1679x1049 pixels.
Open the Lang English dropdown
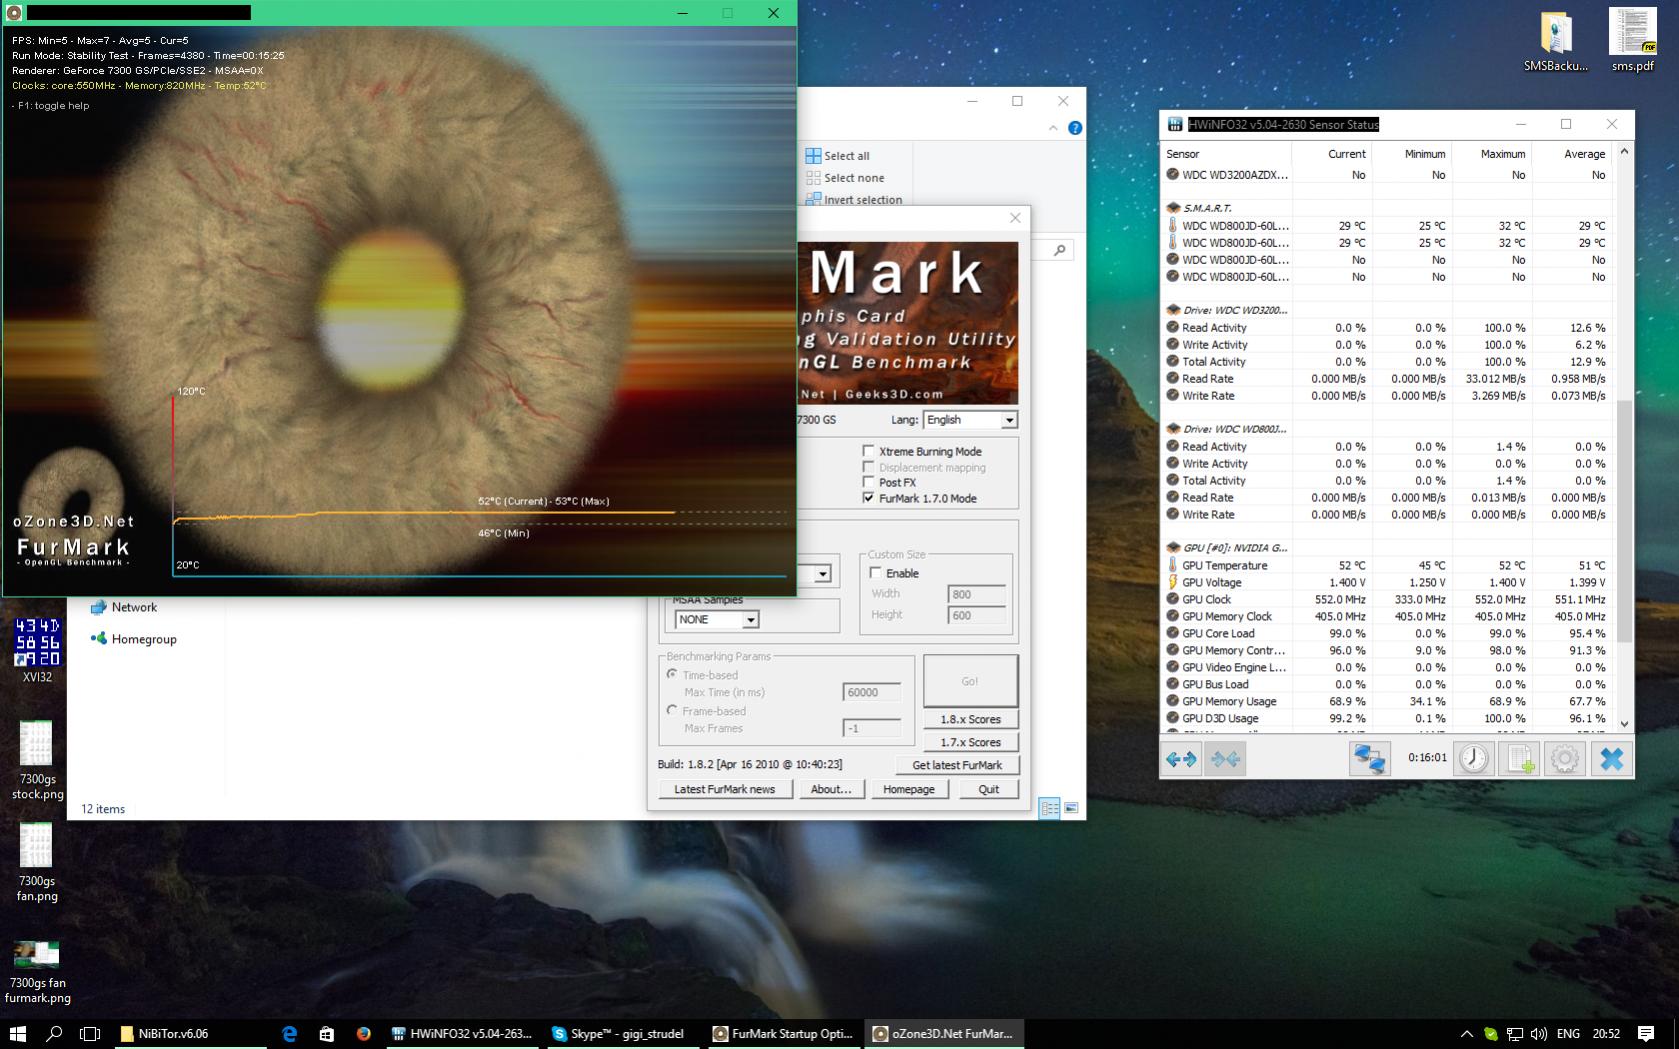click(x=1008, y=420)
